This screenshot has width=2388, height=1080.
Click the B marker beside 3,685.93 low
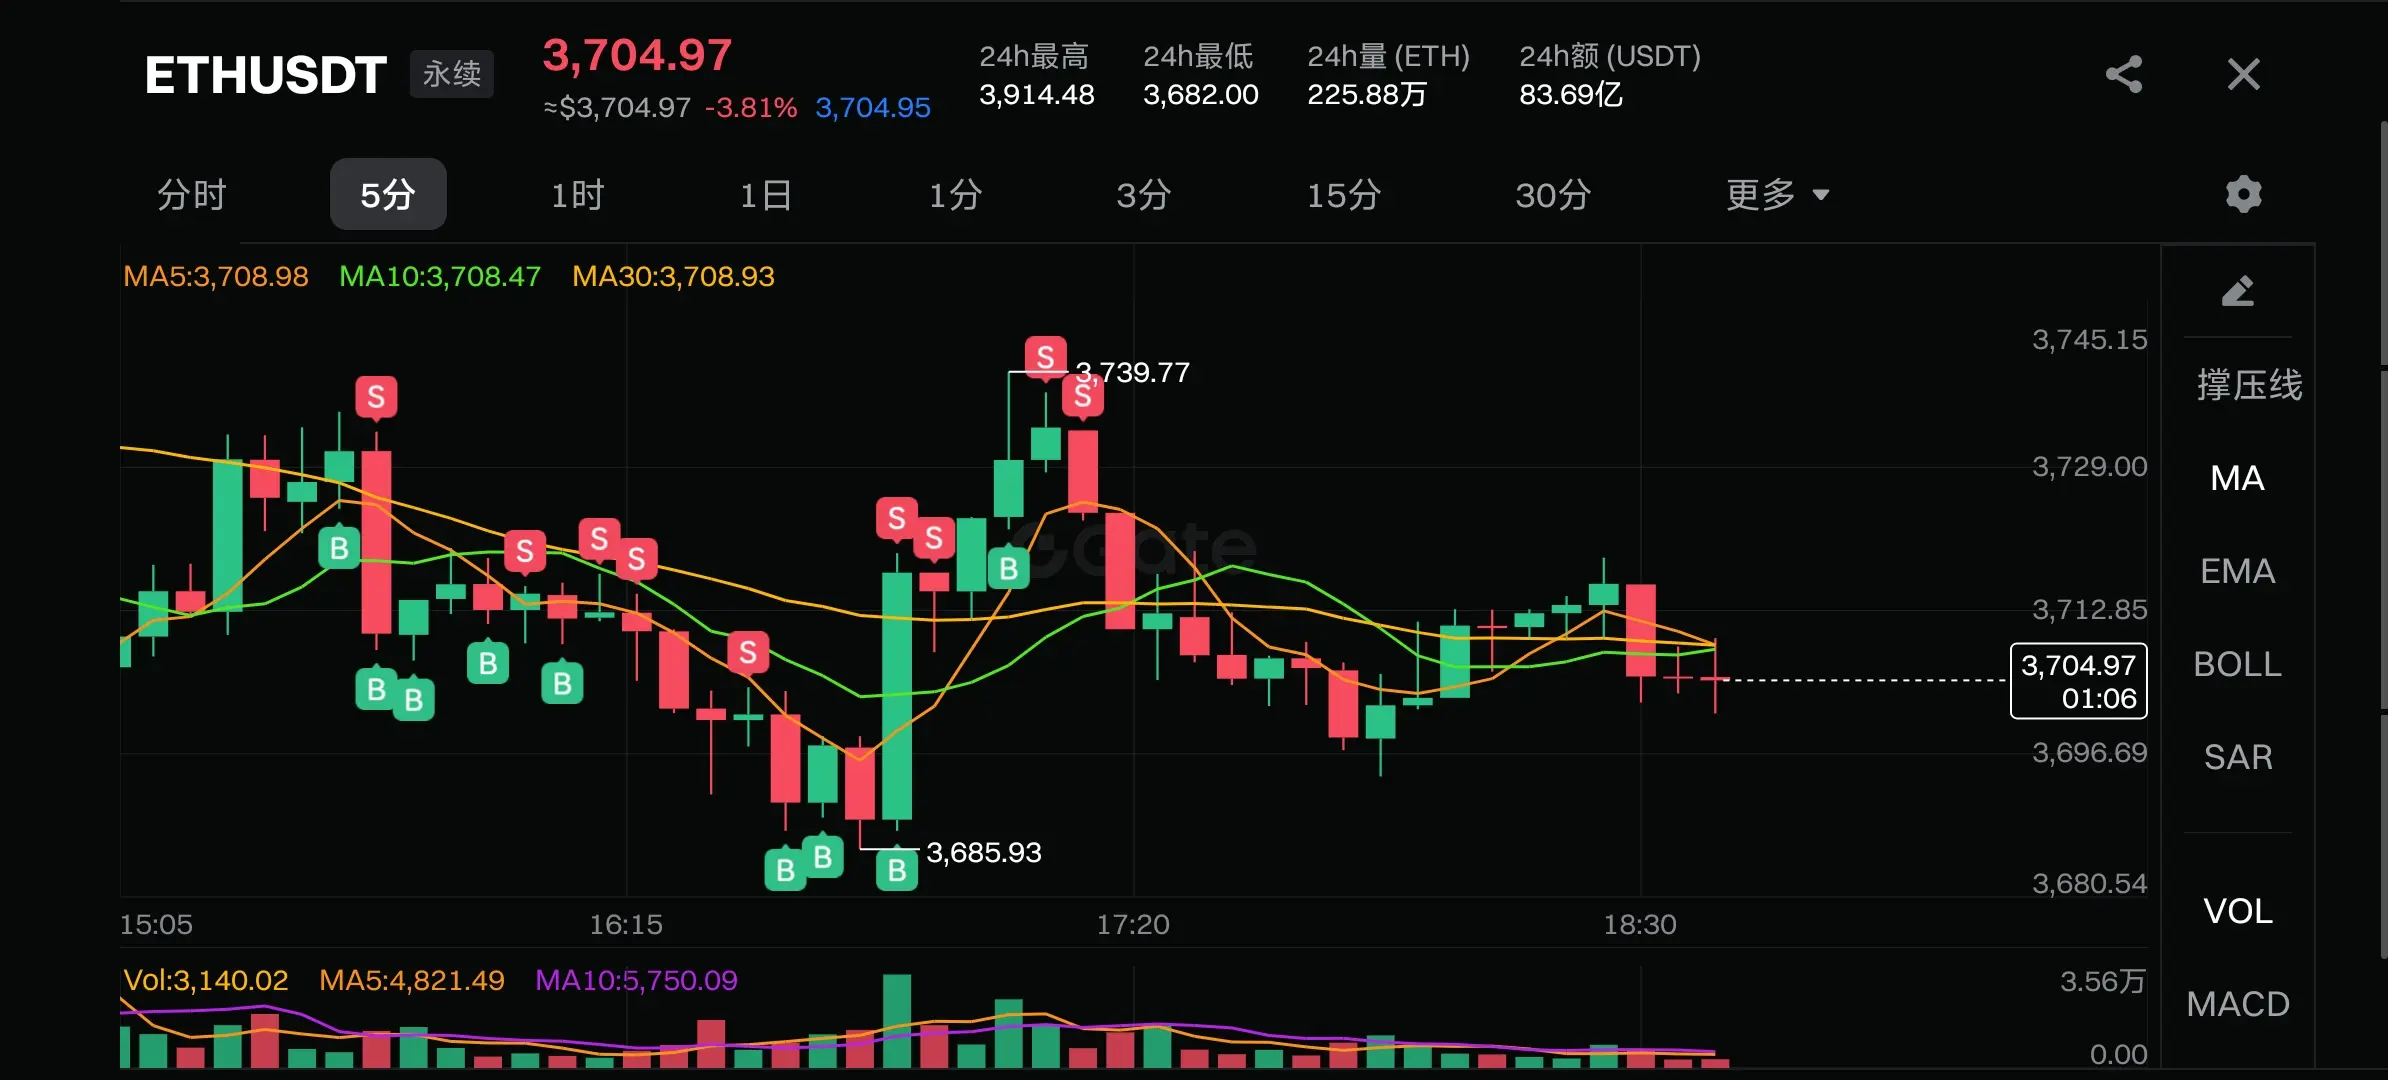(x=897, y=870)
